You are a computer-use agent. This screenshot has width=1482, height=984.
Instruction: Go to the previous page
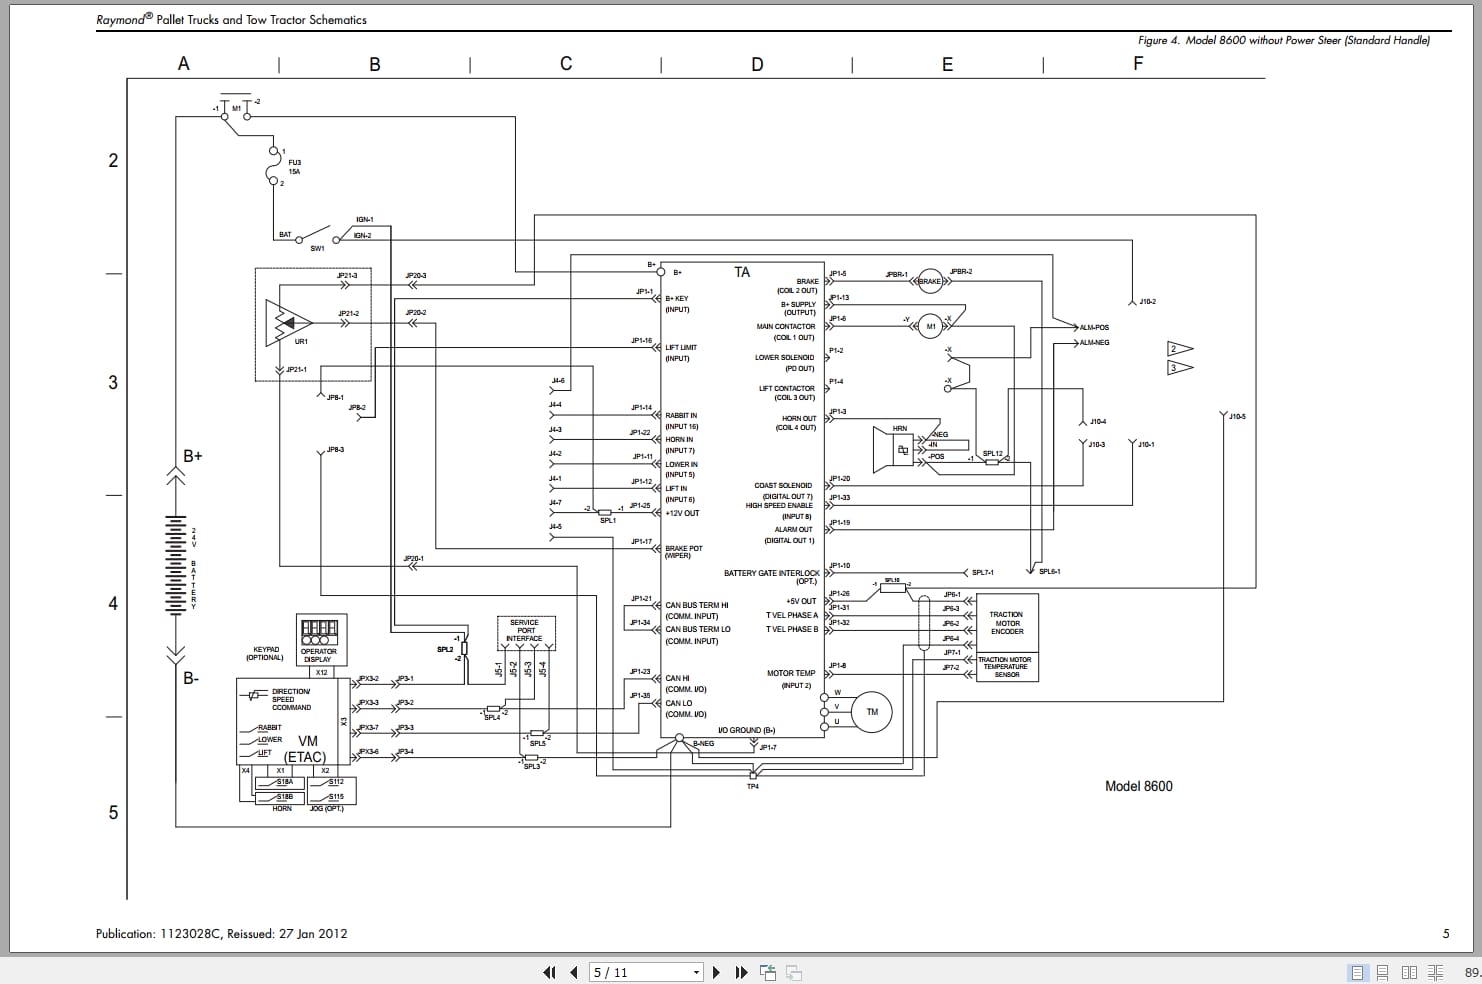(574, 972)
